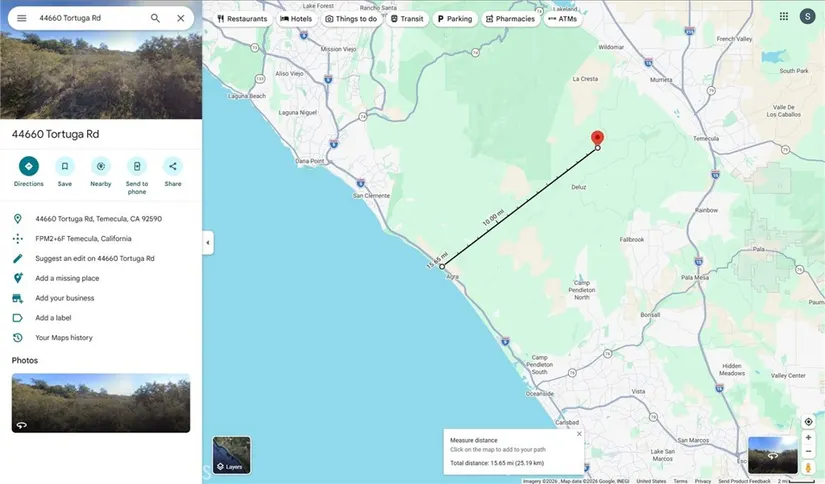The height and width of the screenshot is (484, 825).
Task: Zoom in the map with plus button
Action: (x=808, y=437)
